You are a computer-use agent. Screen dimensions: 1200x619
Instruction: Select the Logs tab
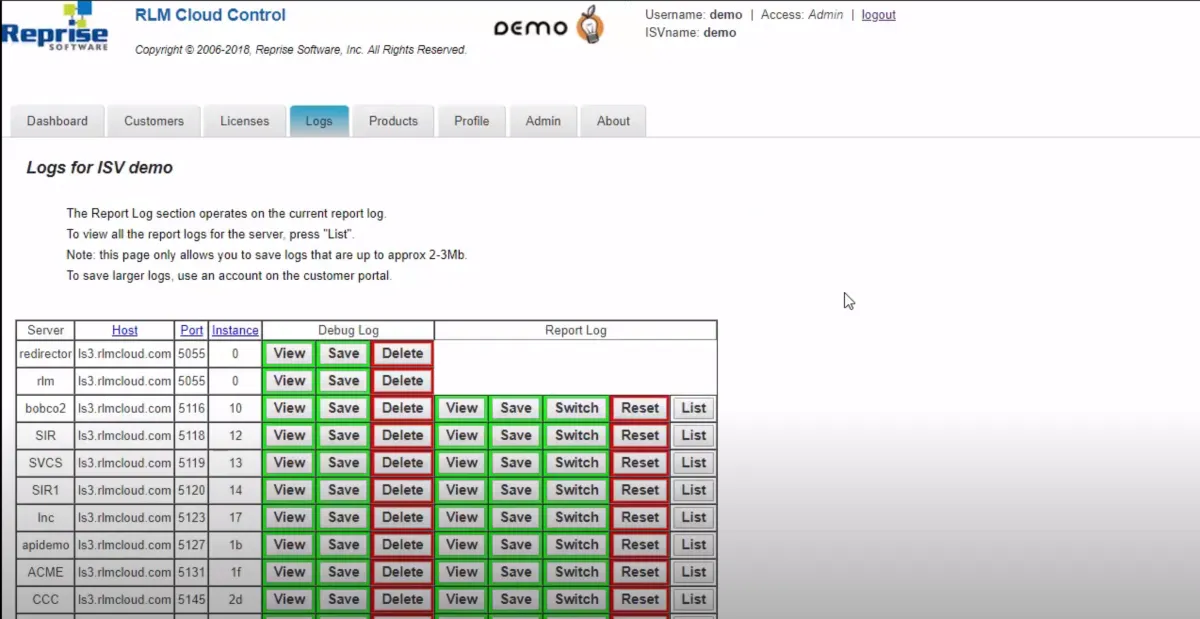(319, 121)
